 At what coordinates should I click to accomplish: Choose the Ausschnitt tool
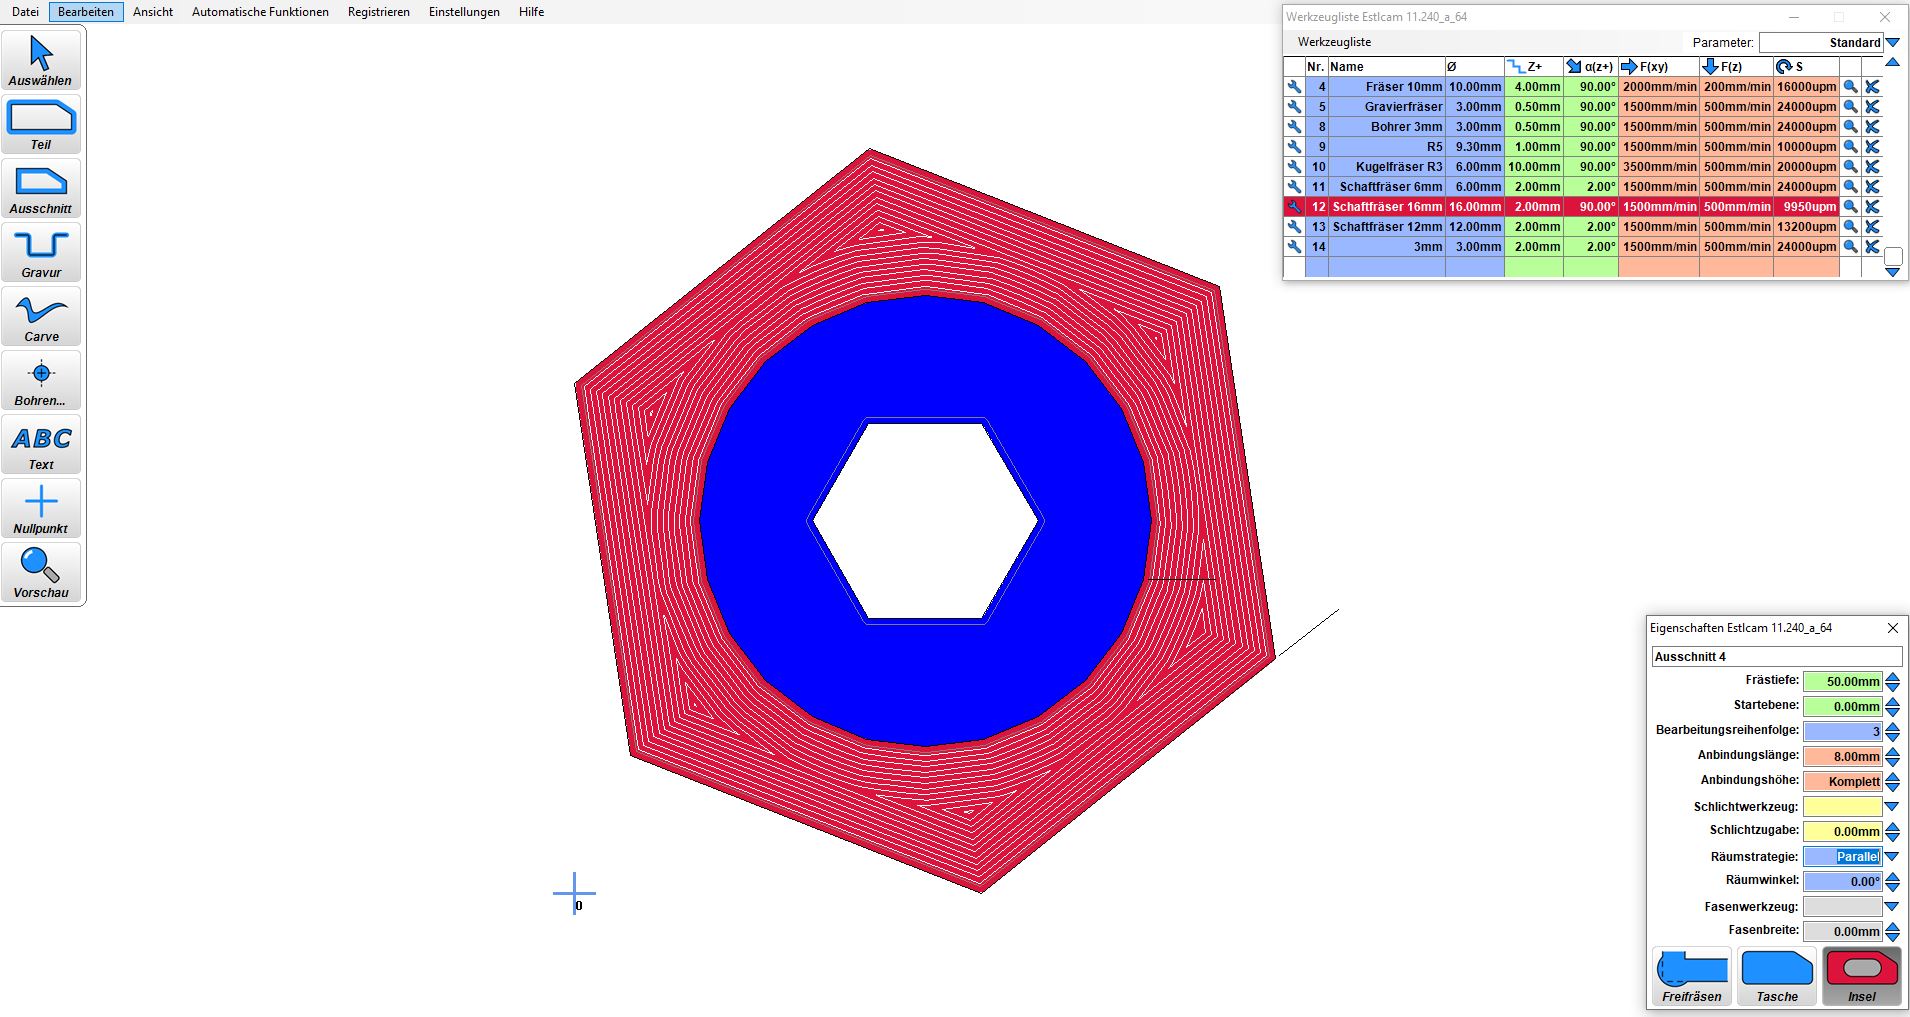pyautogui.click(x=41, y=189)
